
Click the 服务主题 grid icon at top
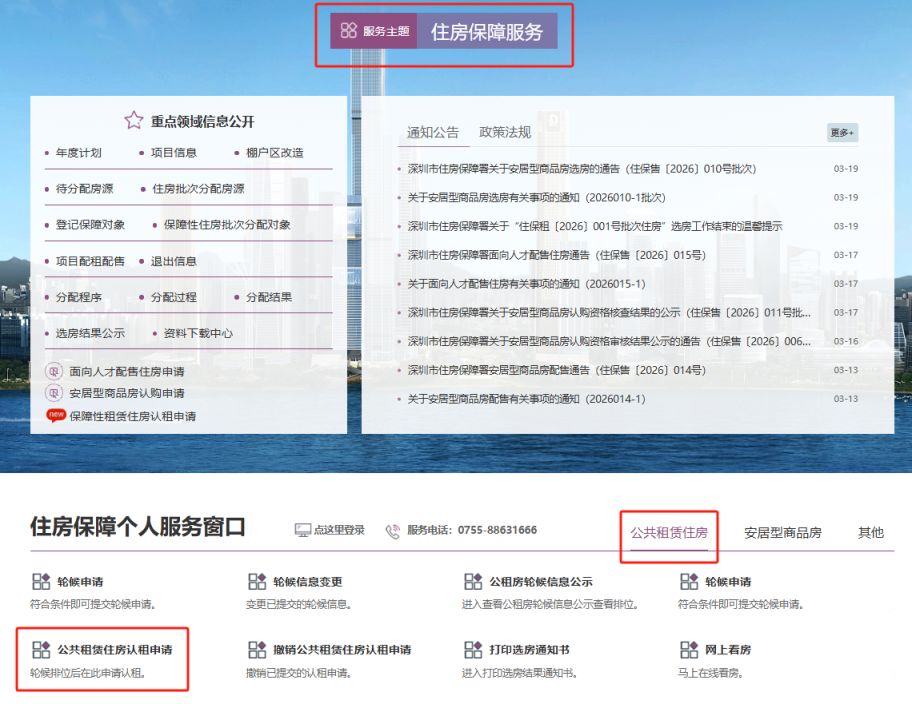(x=347, y=31)
